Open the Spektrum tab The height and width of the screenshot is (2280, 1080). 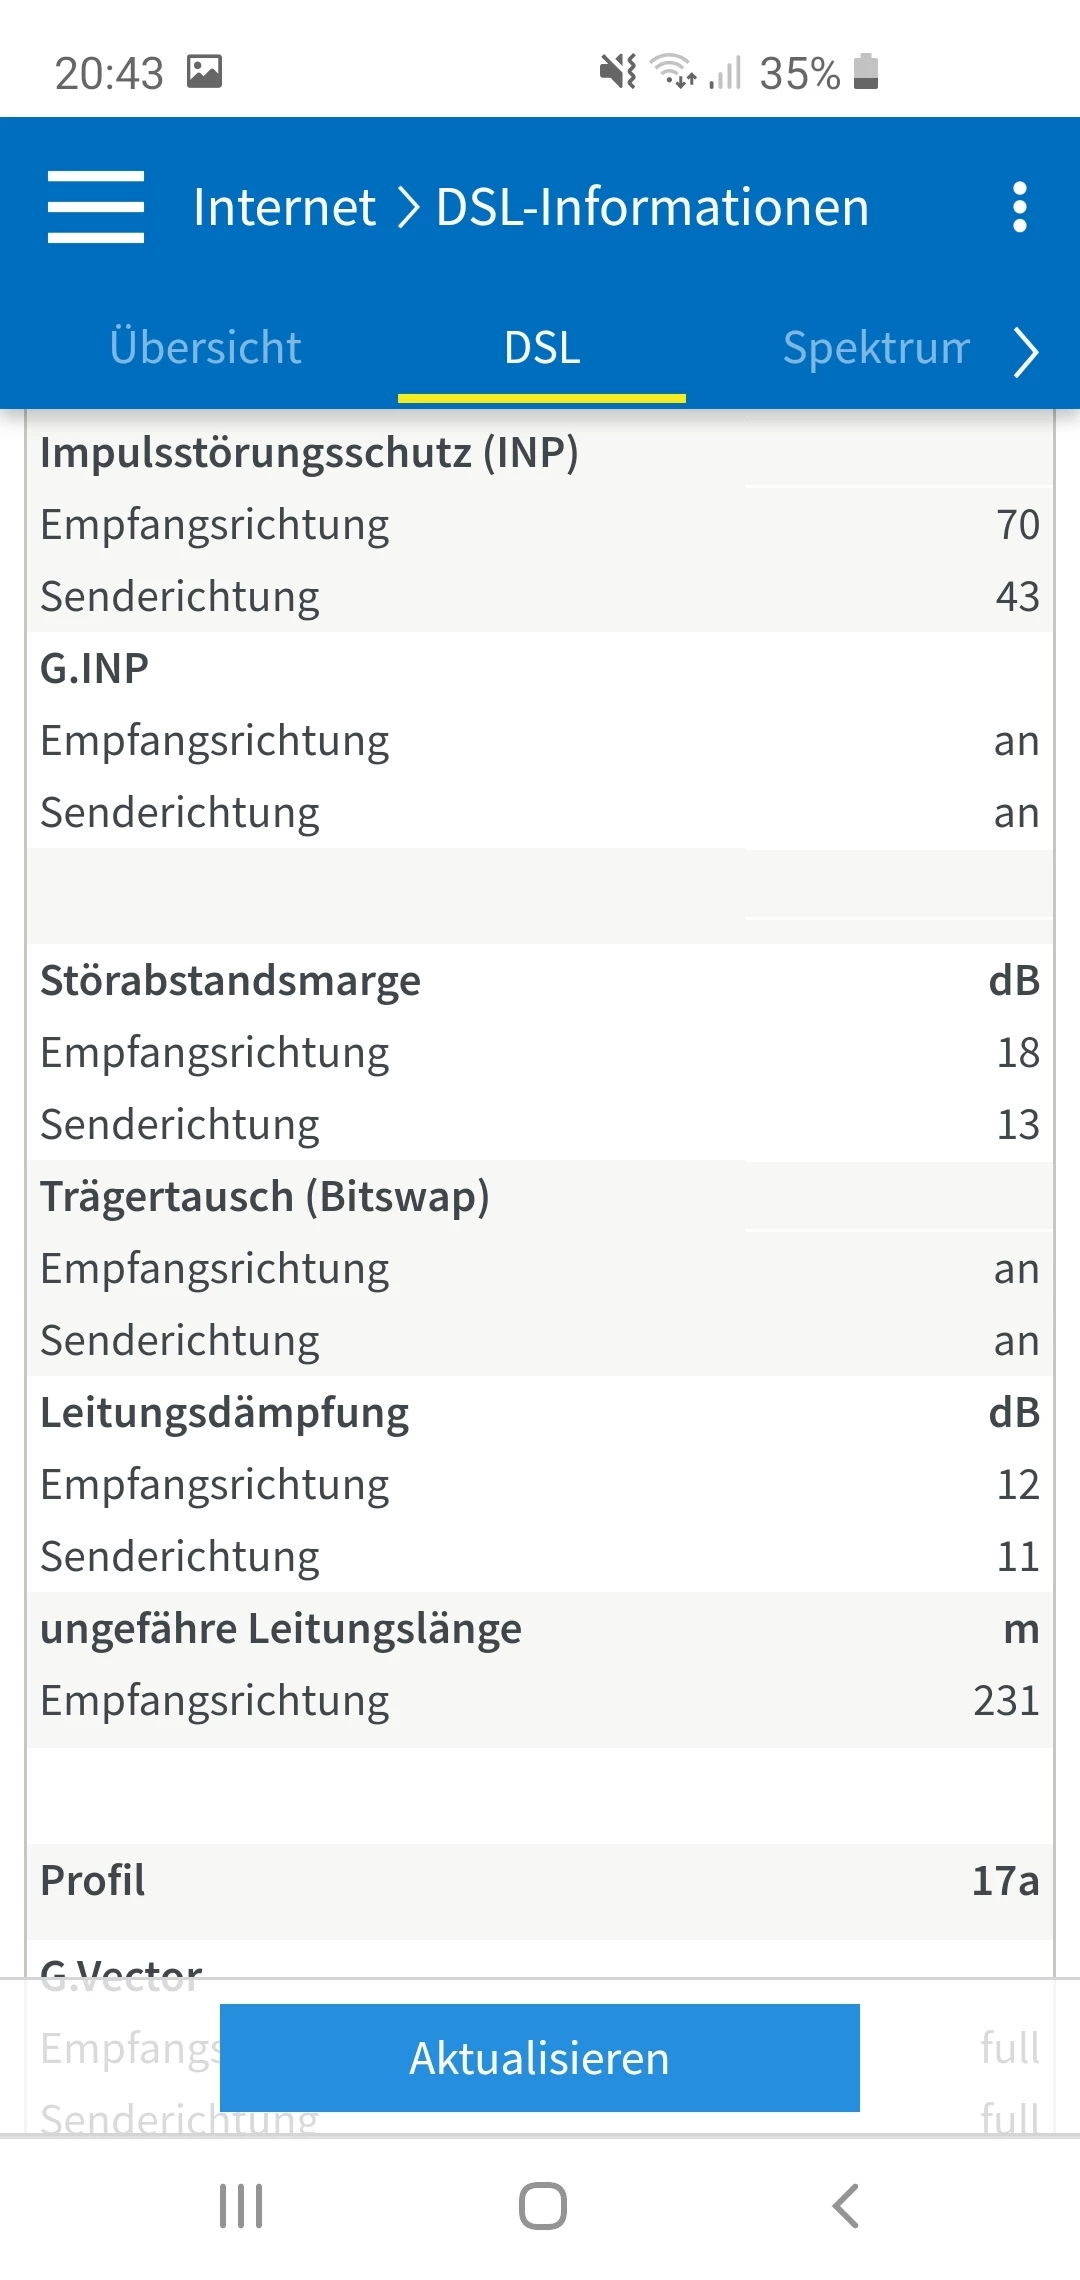[875, 348]
